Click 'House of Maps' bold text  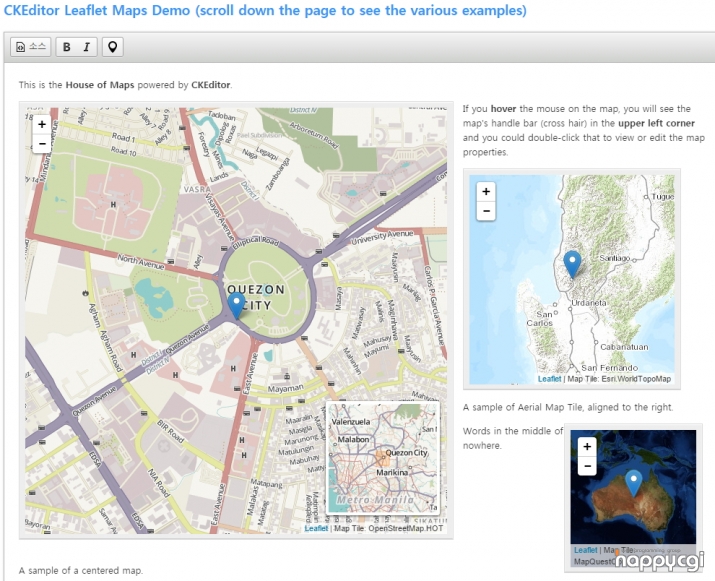(x=100, y=85)
